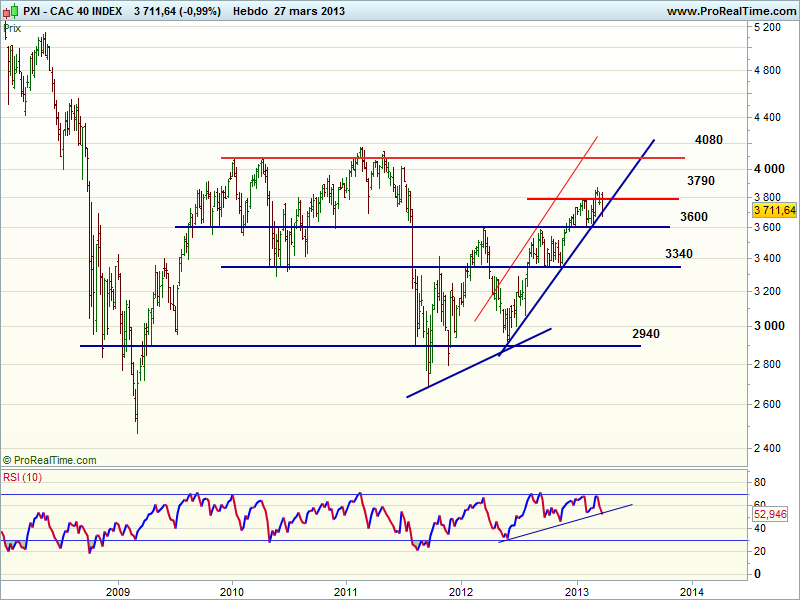Click the 3 711,64 (-0,99%) quote in header
800x600 pixels.
177,10
